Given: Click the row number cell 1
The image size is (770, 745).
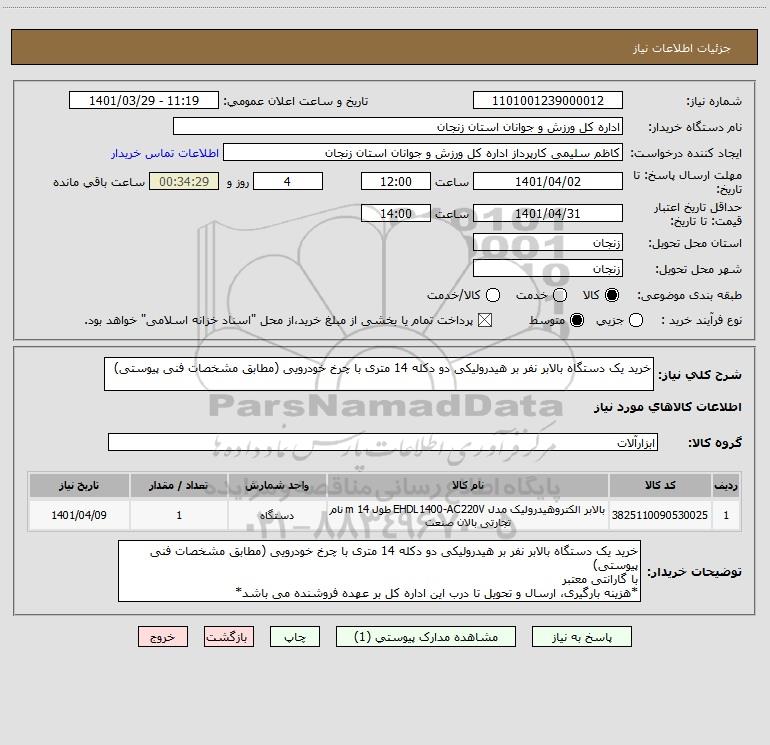Looking at the screenshot, I should (726, 515).
